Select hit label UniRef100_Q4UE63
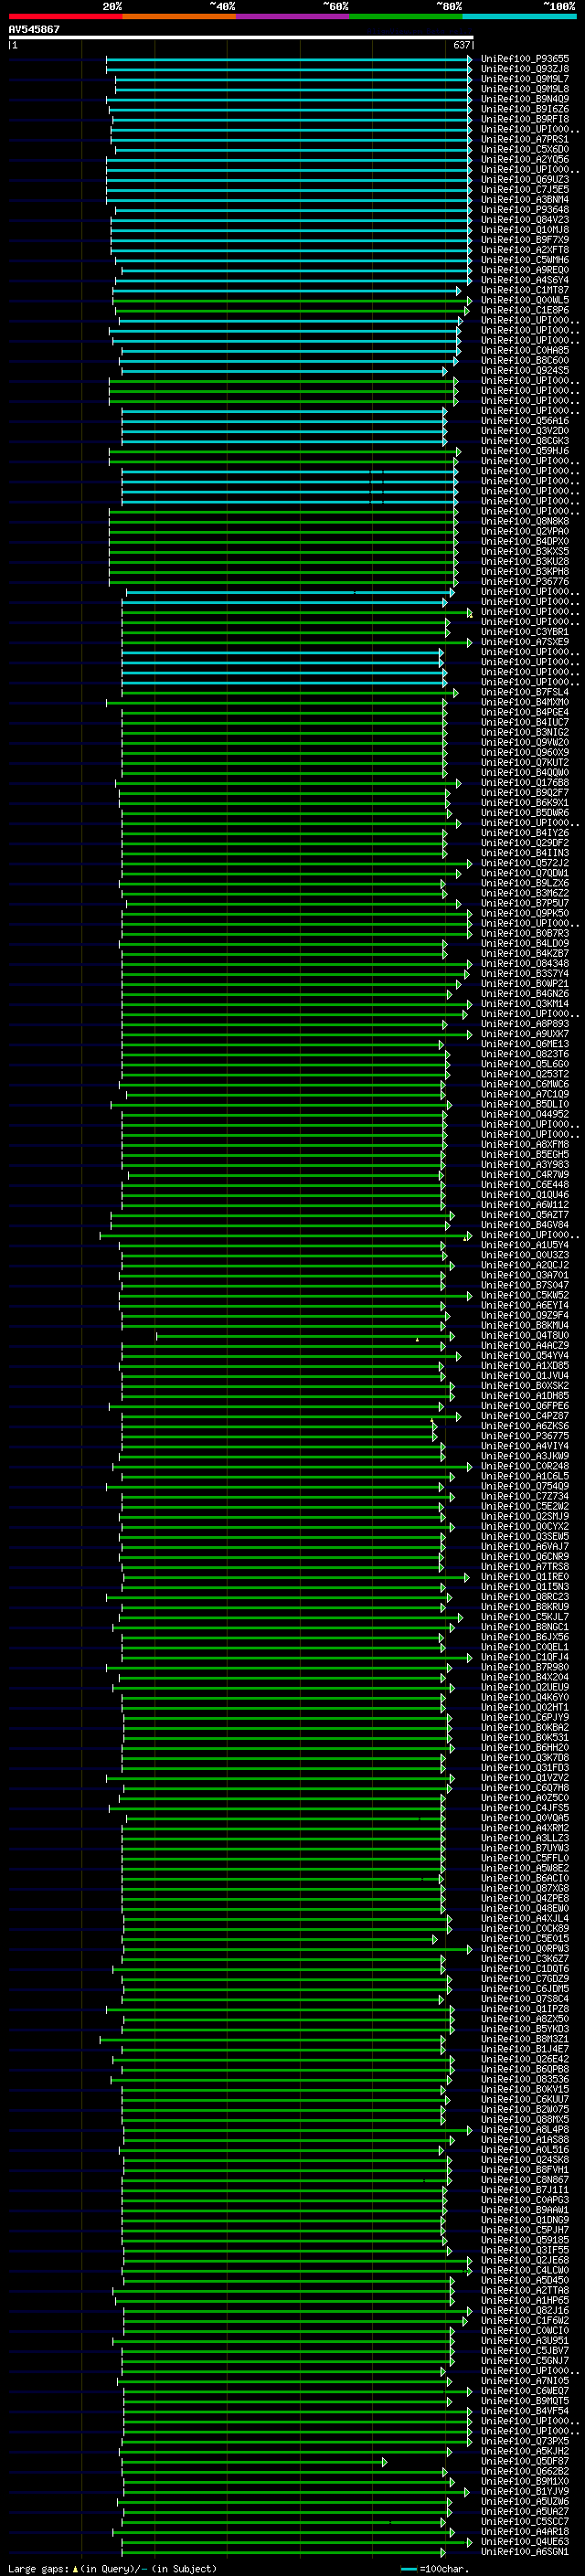 (525, 2541)
